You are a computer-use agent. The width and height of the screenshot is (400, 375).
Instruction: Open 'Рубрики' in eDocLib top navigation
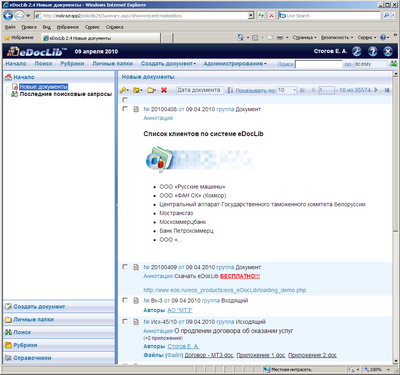[x=72, y=63]
